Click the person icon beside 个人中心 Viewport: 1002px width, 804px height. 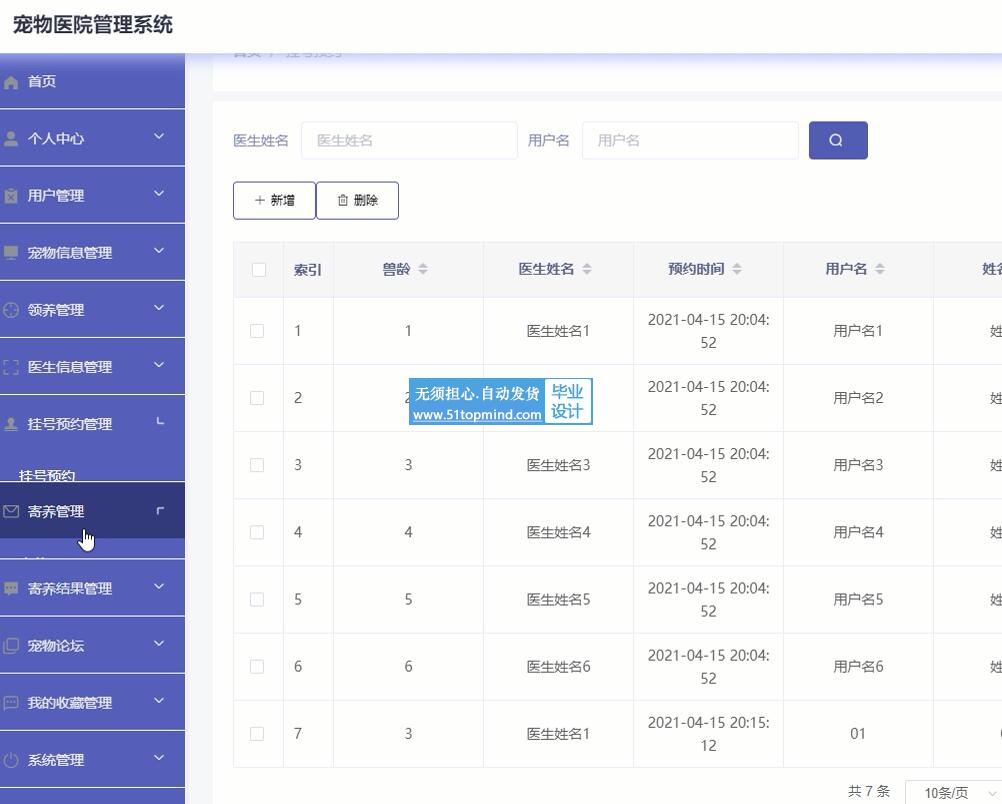12,139
